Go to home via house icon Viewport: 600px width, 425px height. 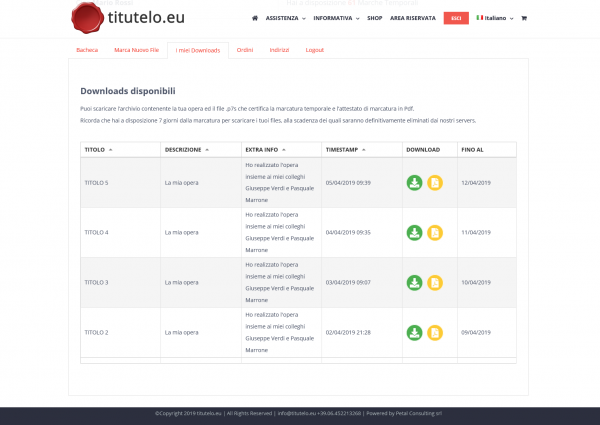(x=255, y=18)
